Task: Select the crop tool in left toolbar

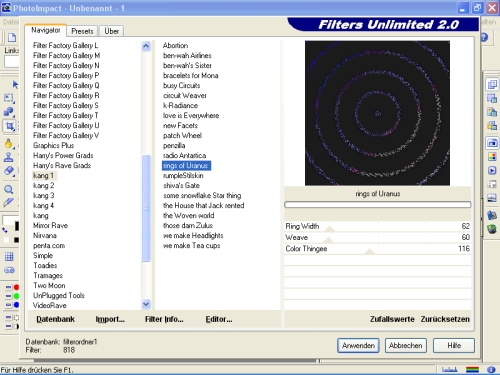Action: tap(9, 126)
